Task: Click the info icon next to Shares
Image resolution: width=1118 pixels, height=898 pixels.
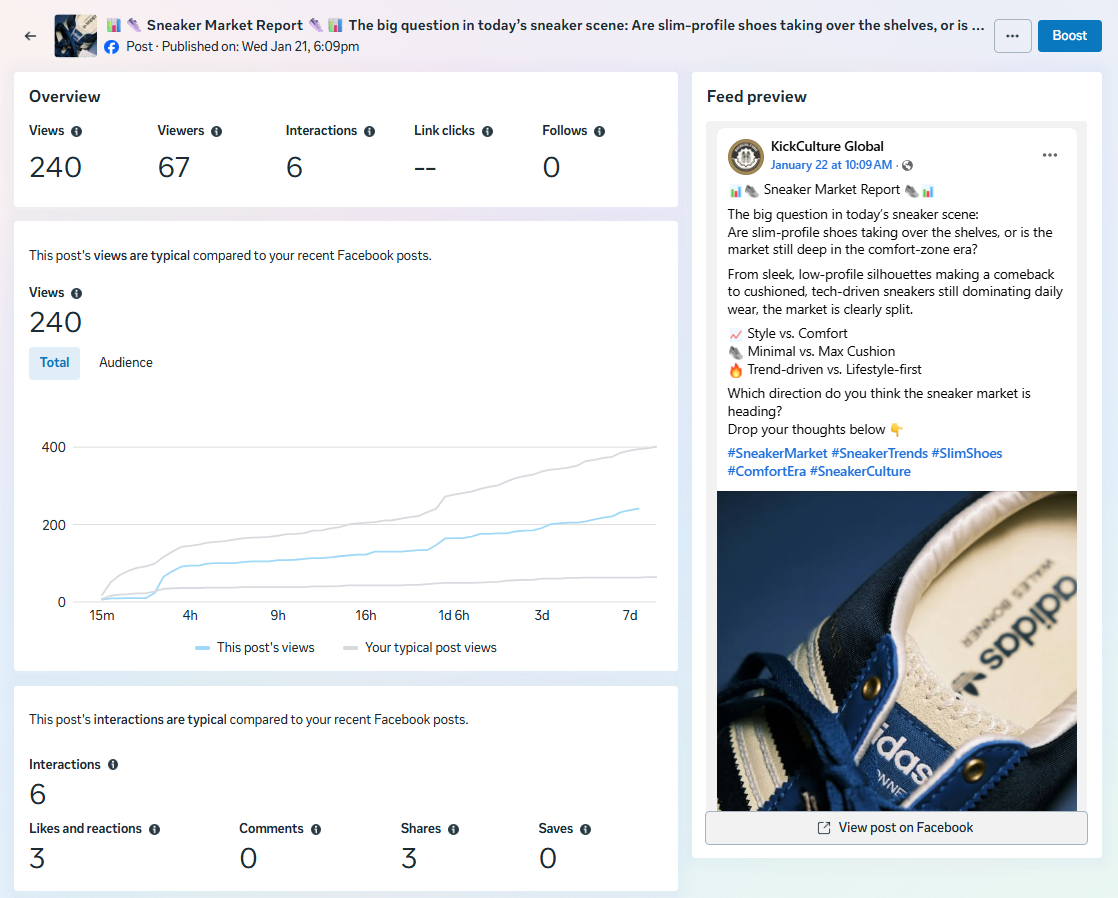Action: [x=454, y=829]
